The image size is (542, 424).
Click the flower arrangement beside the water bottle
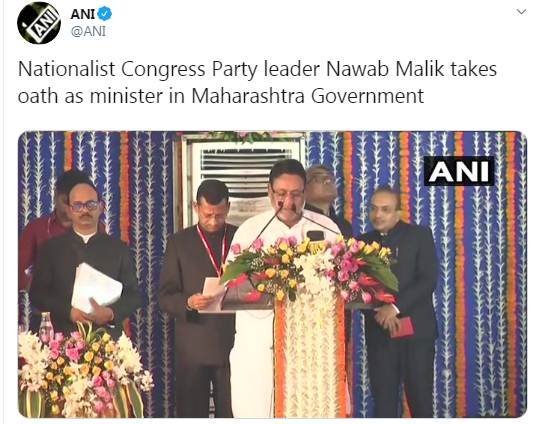(x=83, y=371)
